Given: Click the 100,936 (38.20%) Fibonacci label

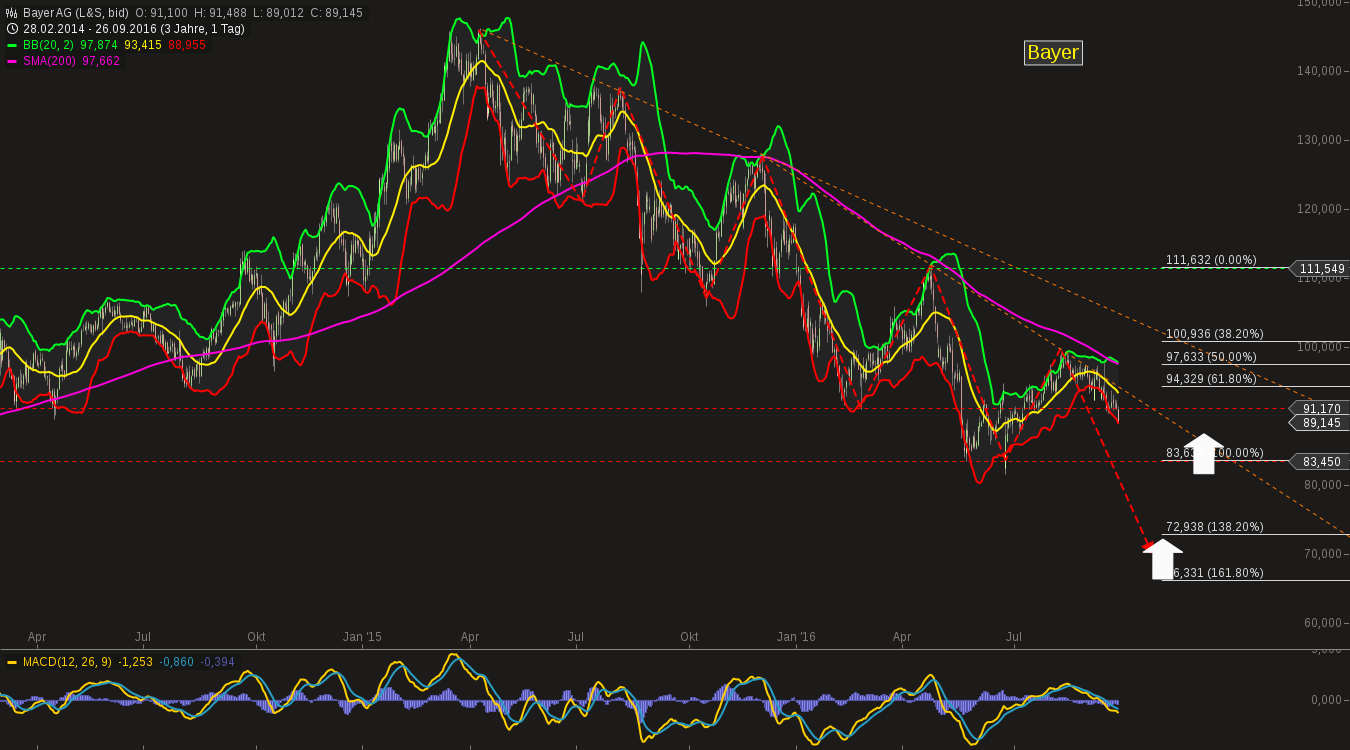Looking at the screenshot, I should click(x=1215, y=334).
